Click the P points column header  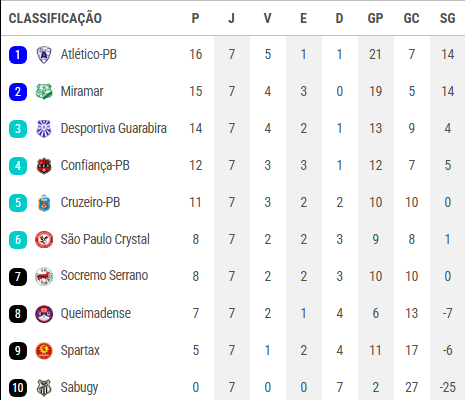coord(195,18)
